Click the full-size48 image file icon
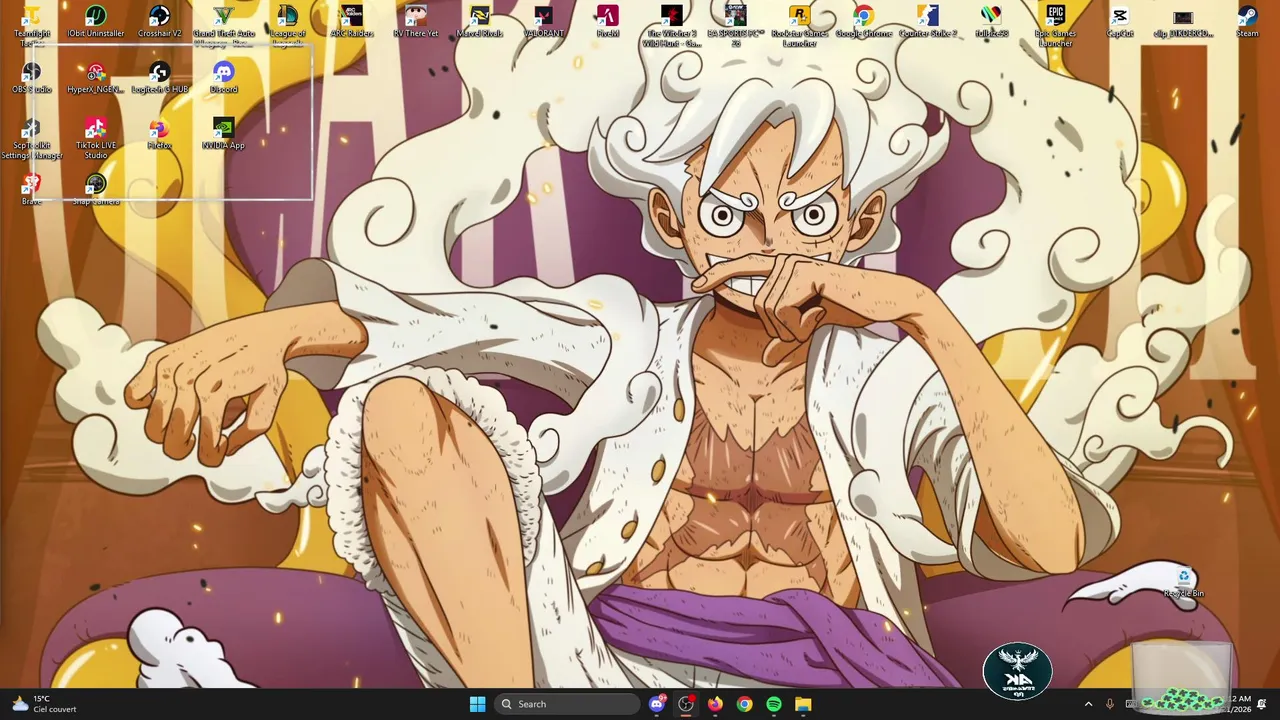 tap(992, 22)
